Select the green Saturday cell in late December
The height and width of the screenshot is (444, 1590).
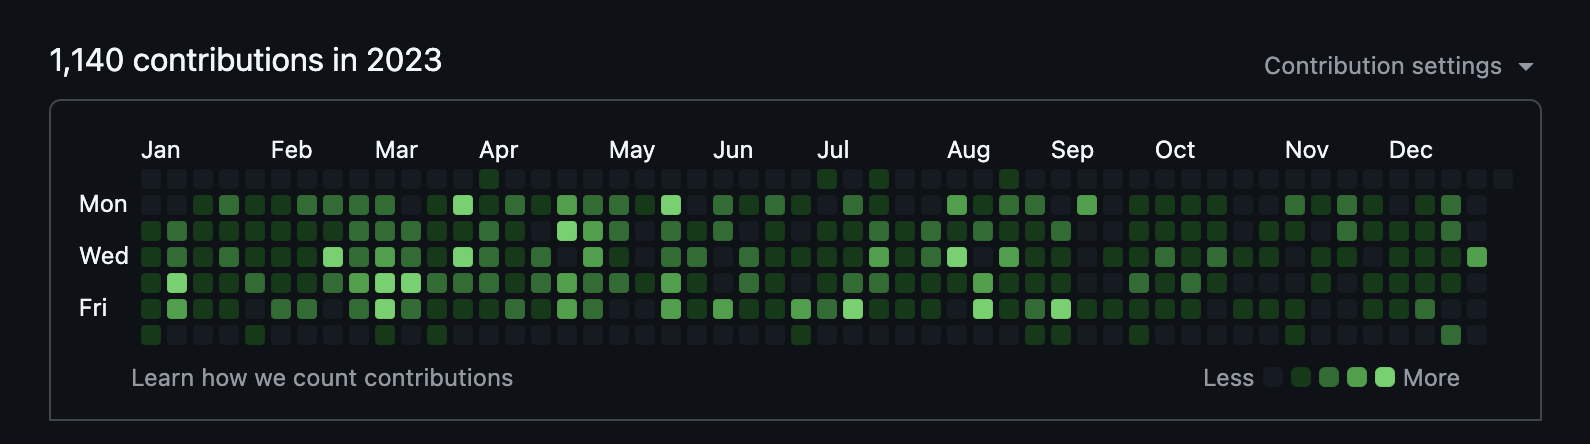[x=1451, y=335]
